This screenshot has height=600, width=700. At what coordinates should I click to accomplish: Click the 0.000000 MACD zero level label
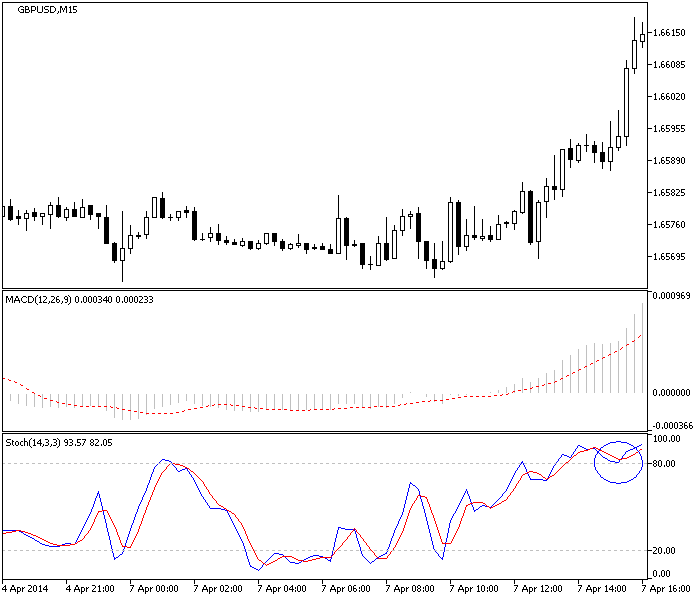pyautogui.click(x=672, y=392)
